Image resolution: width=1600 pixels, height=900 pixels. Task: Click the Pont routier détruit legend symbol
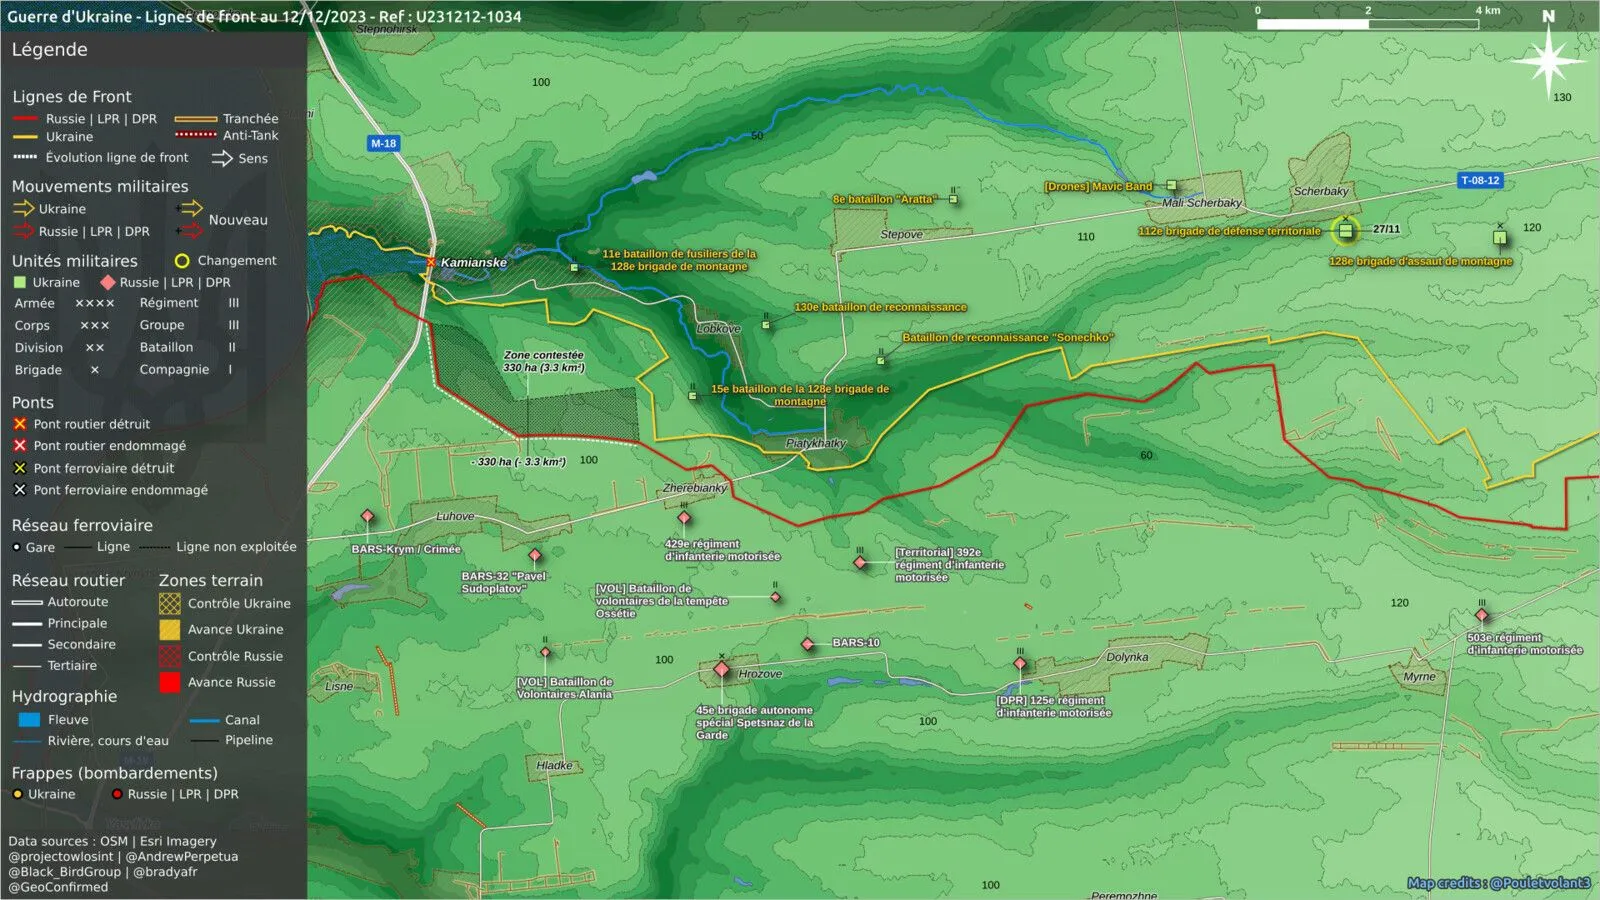(x=20, y=424)
